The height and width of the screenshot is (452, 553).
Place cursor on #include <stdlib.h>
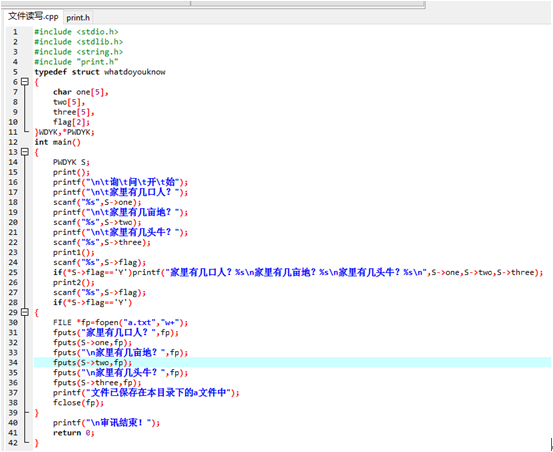(79, 42)
